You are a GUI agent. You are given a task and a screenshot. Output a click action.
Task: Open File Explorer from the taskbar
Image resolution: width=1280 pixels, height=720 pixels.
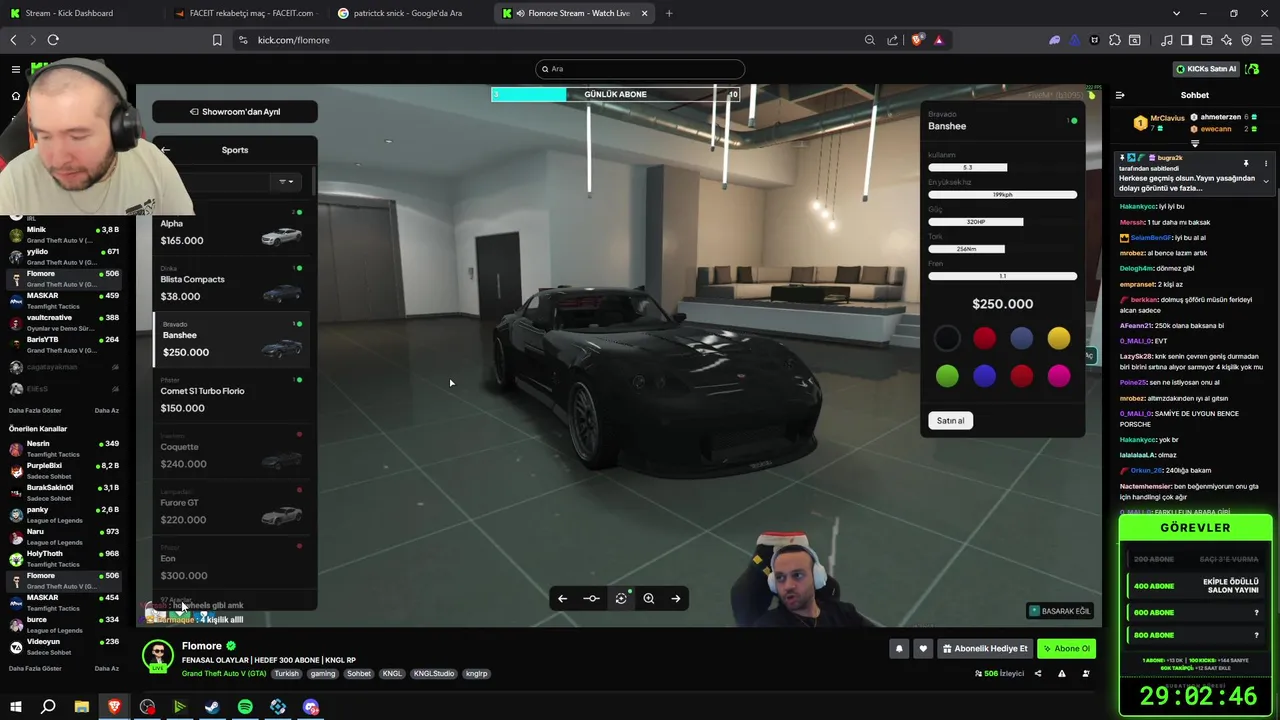pos(81,707)
